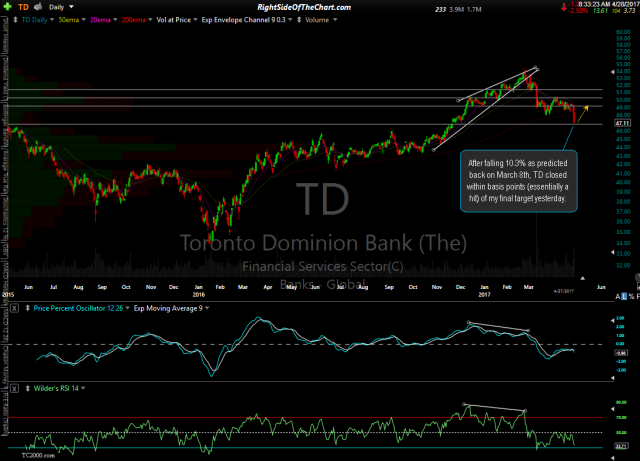Click the lower PPO pane scale arrow
Screen dimensions: 640x461
click(612, 378)
